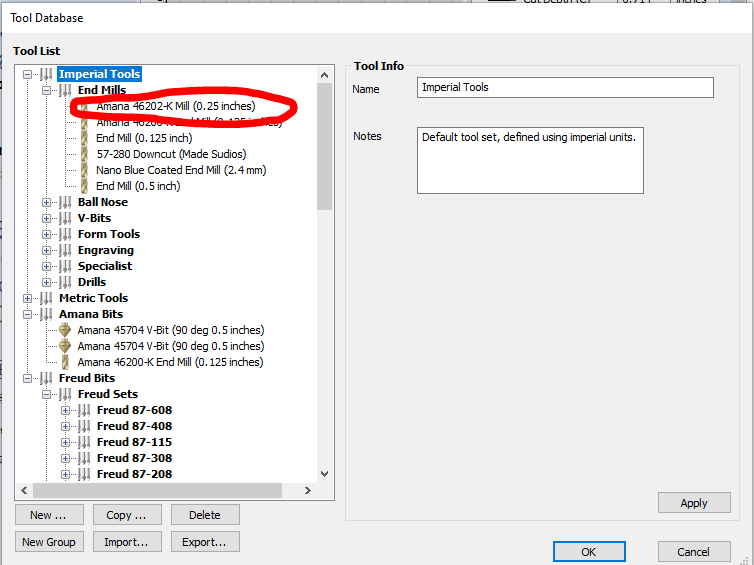Expand the Freud 87-308 set
Viewport: 754px width, 565px height.
[65, 458]
